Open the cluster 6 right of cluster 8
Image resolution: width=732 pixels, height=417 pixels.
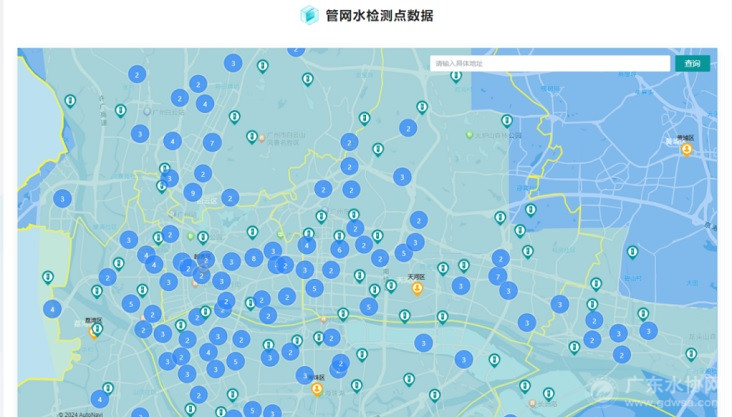[x=340, y=248]
